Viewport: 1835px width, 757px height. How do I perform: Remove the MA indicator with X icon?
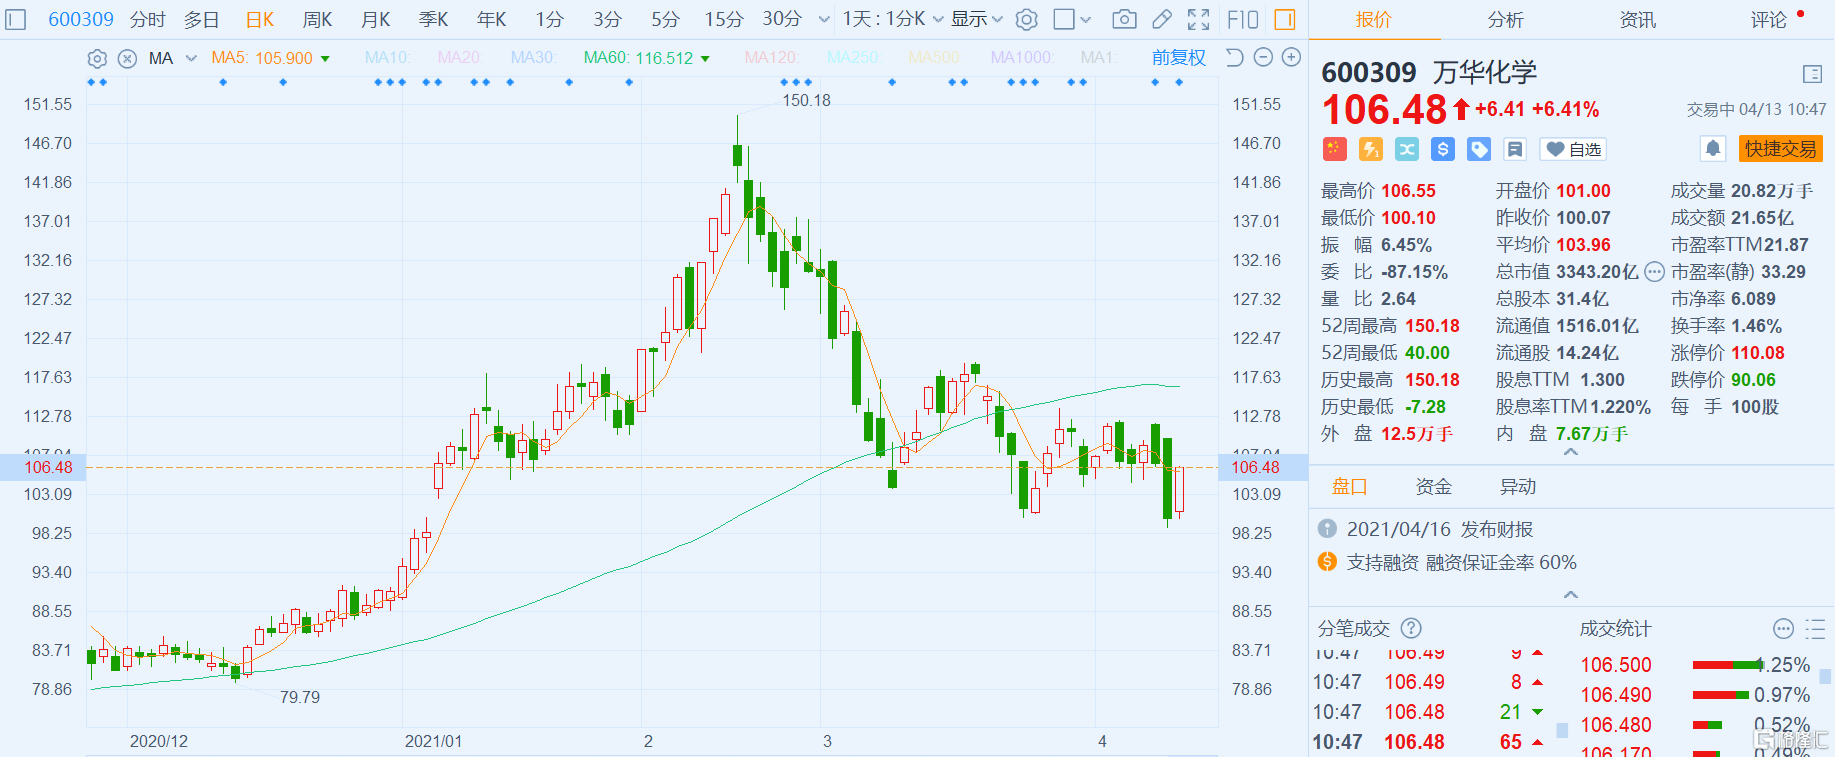(127, 58)
